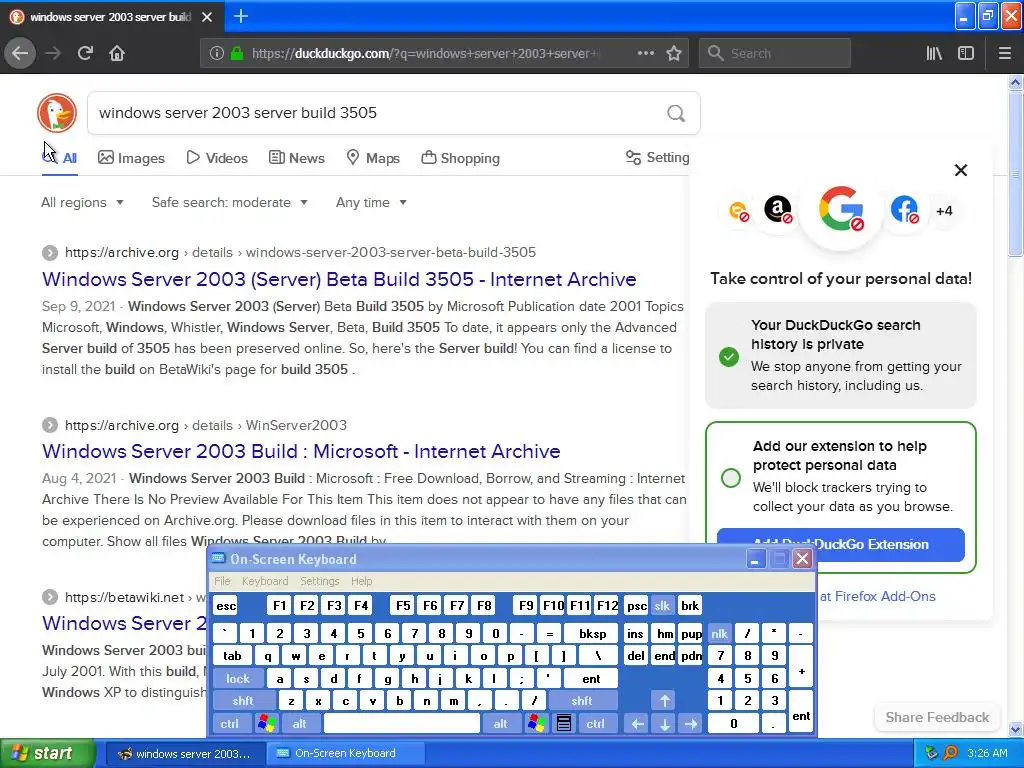Image resolution: width=1024 pixels, height=768 pixels.
Task: Switch to the Shopping tab
Action: point(460,158)
